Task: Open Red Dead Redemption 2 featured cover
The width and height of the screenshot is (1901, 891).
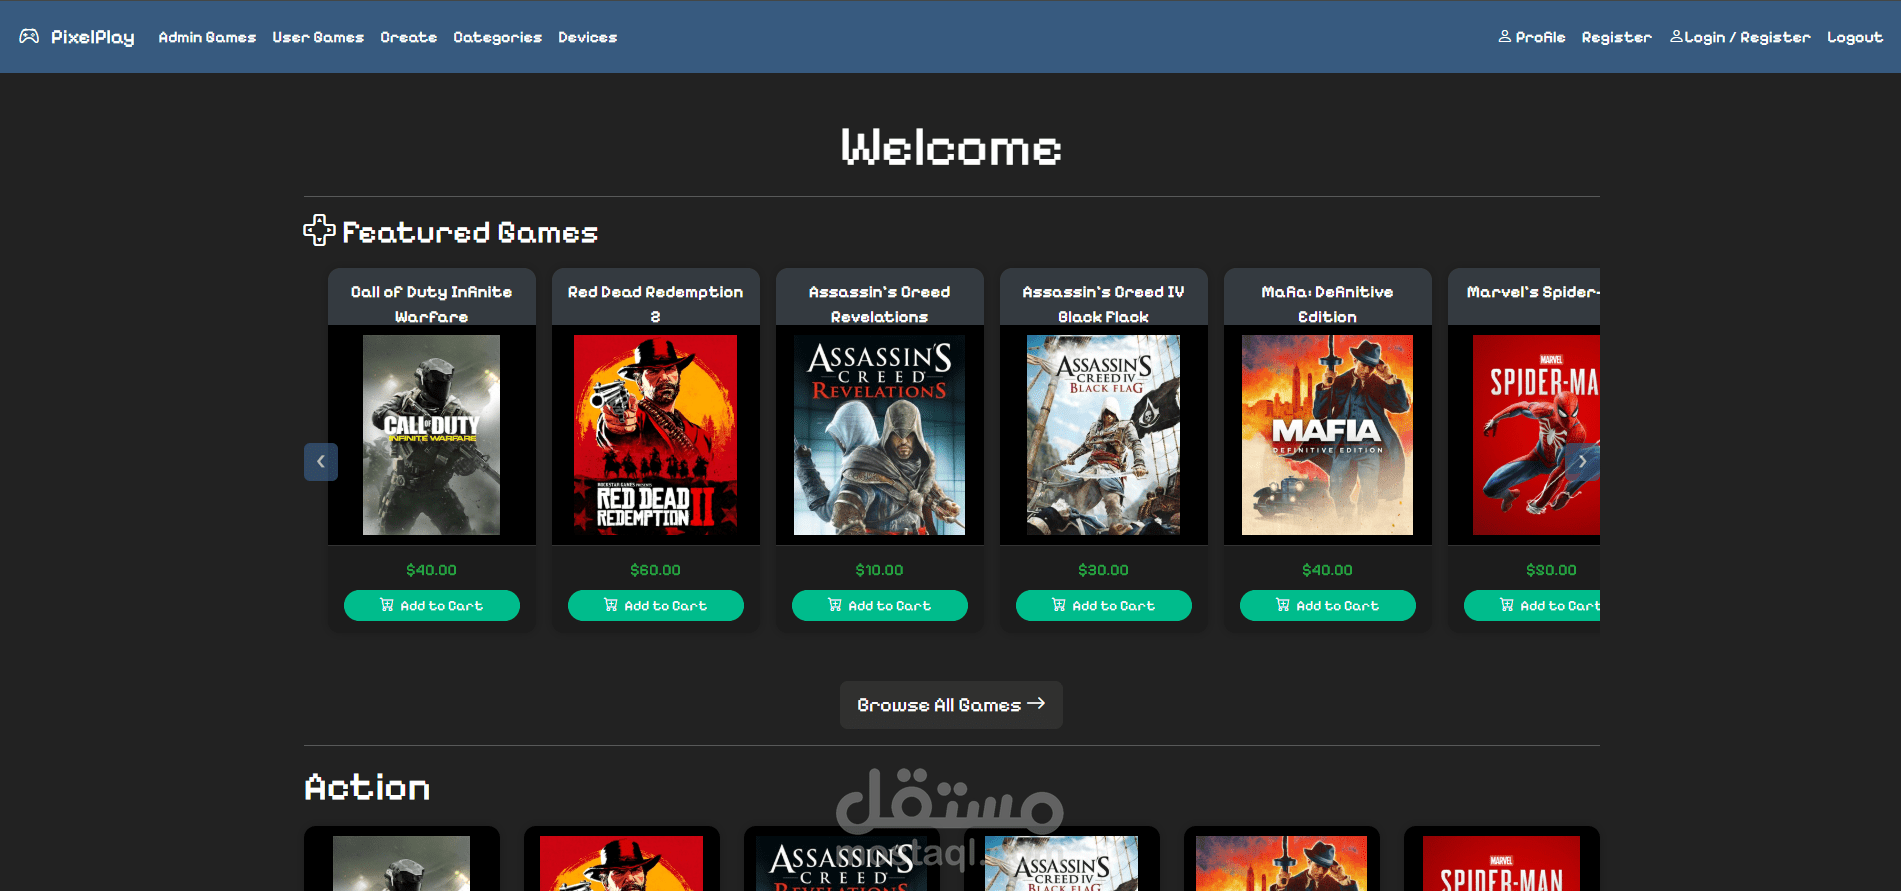Action: coord(655,435)
